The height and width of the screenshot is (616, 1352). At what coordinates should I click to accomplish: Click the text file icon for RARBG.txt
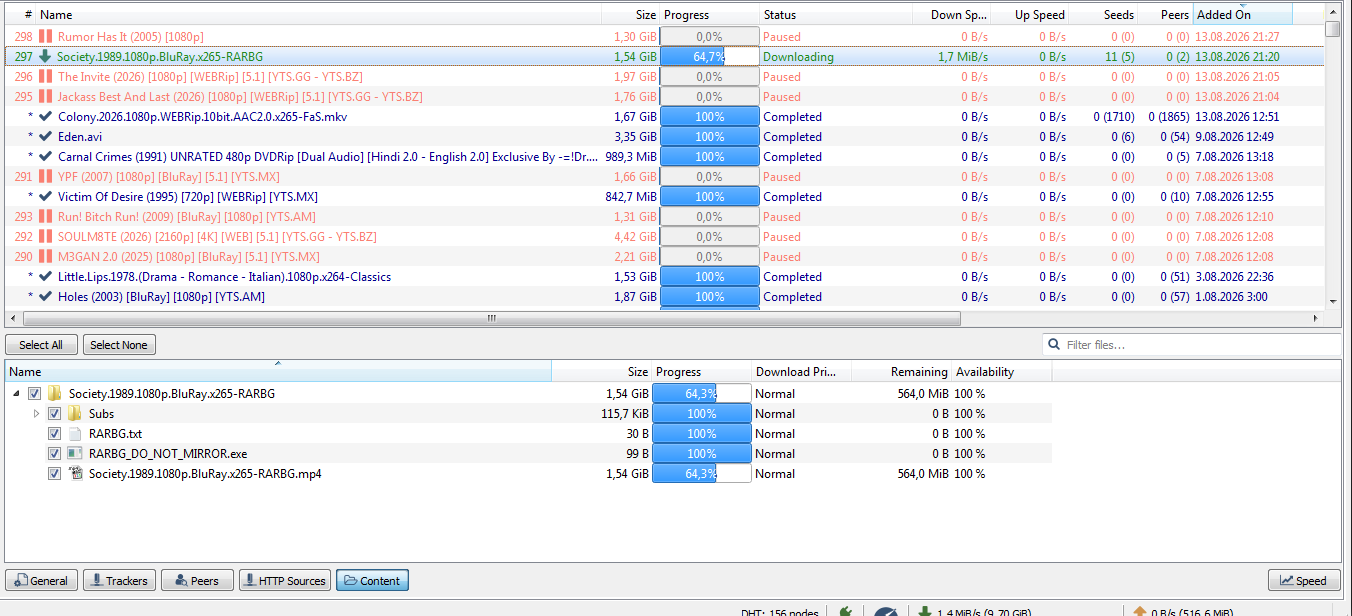coord(75,433)
